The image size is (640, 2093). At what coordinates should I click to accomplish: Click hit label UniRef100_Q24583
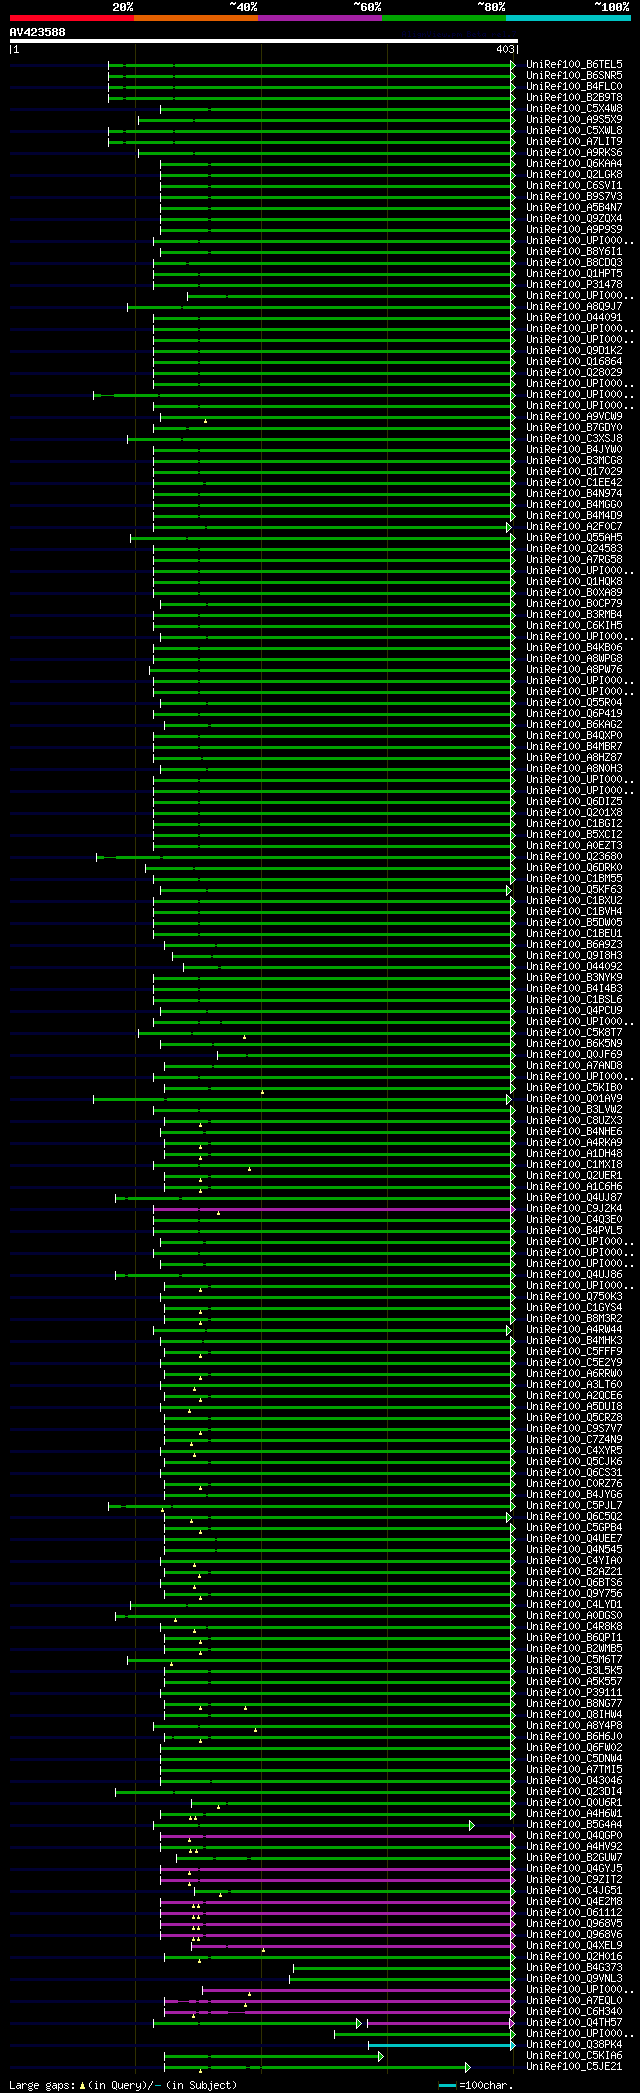574,548
